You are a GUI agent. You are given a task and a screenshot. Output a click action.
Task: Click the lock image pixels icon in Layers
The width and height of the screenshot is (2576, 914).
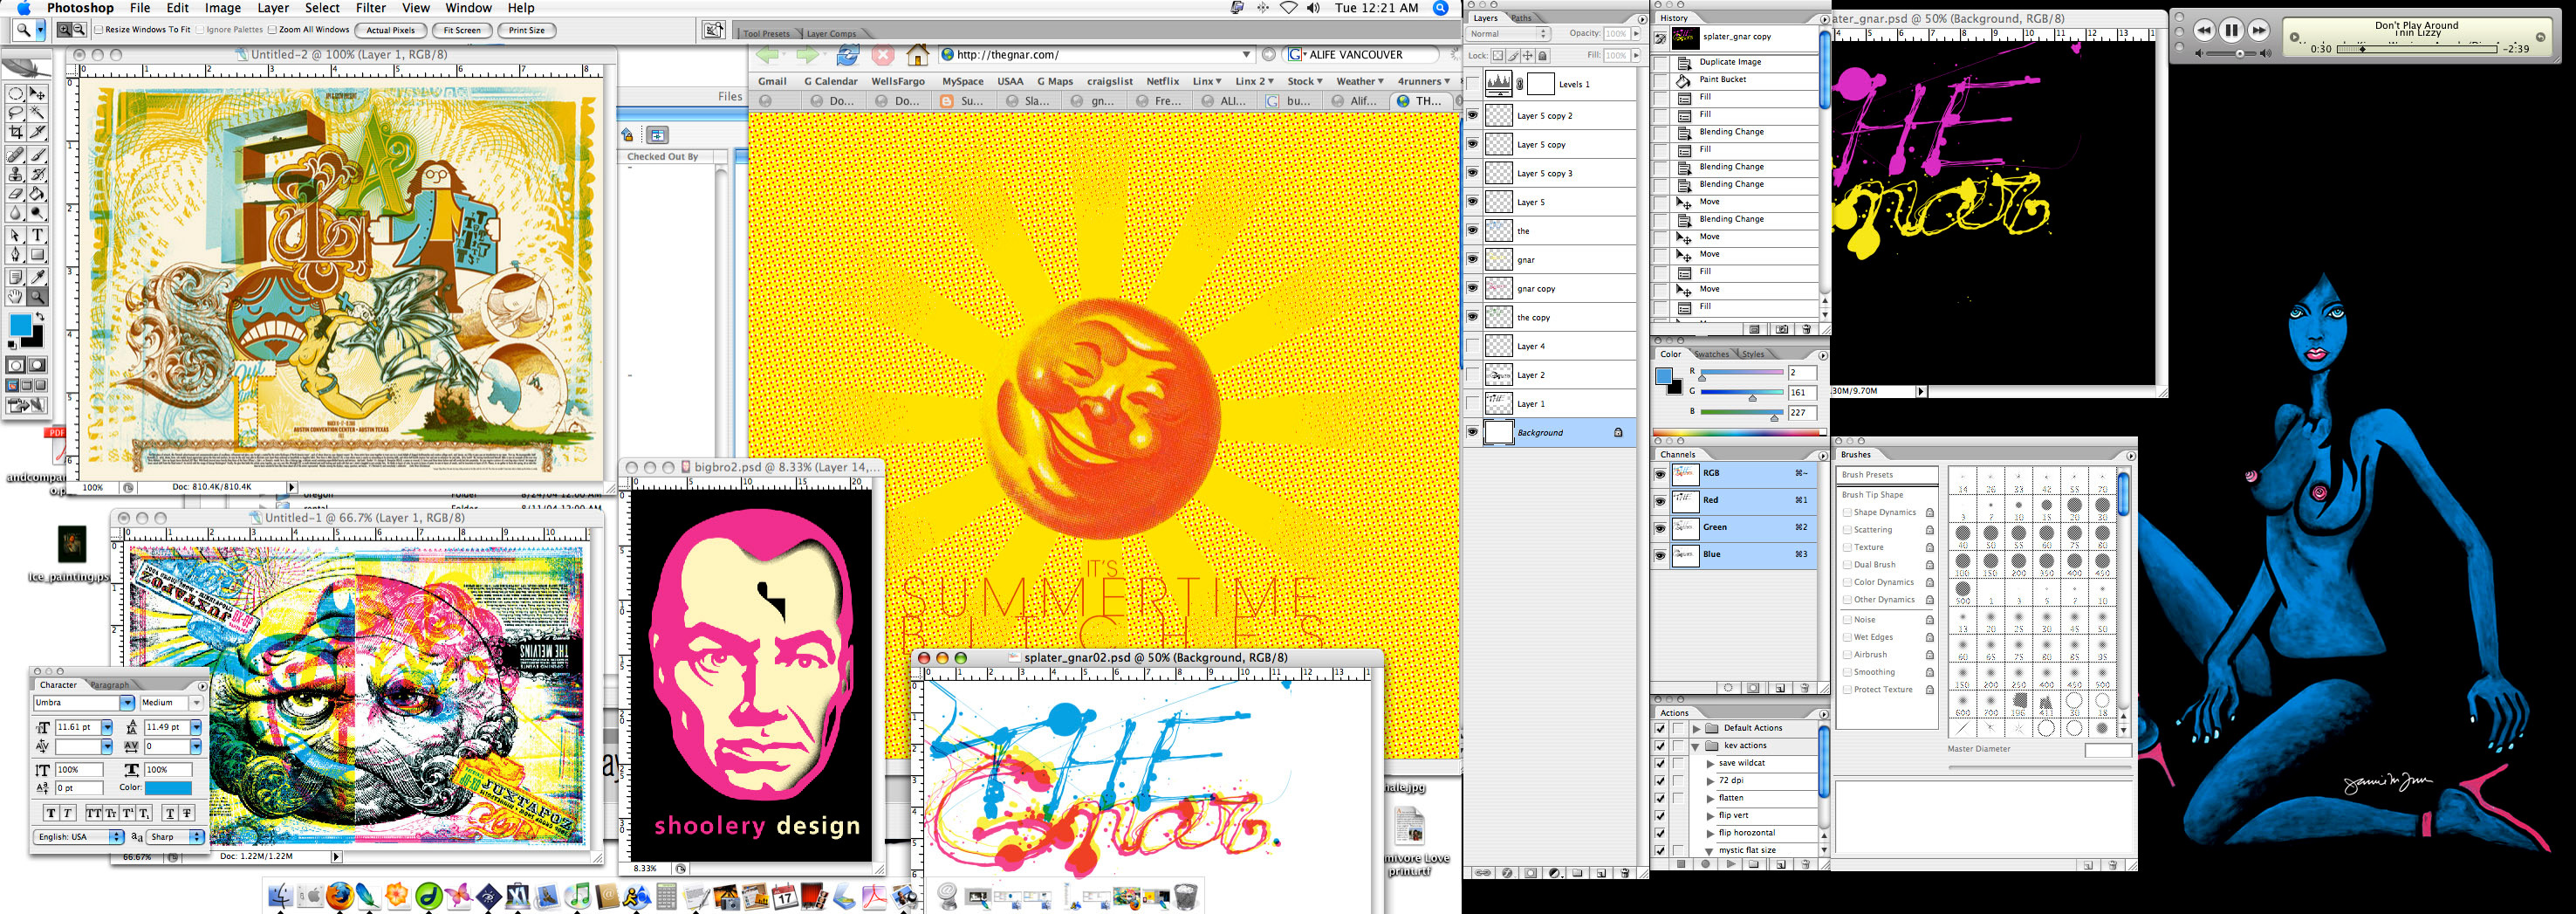tap(1513, 56)
